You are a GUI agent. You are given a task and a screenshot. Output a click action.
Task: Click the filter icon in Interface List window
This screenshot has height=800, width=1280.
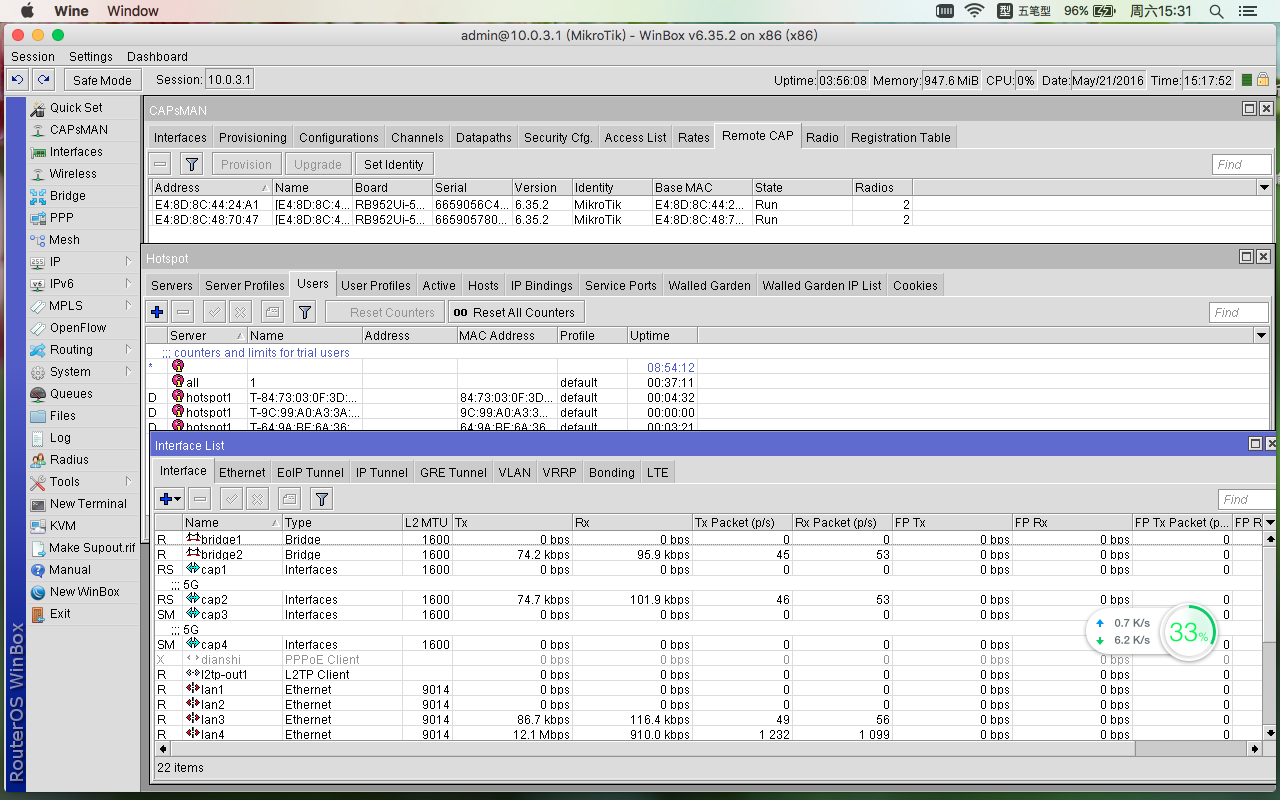click(321, 498)
